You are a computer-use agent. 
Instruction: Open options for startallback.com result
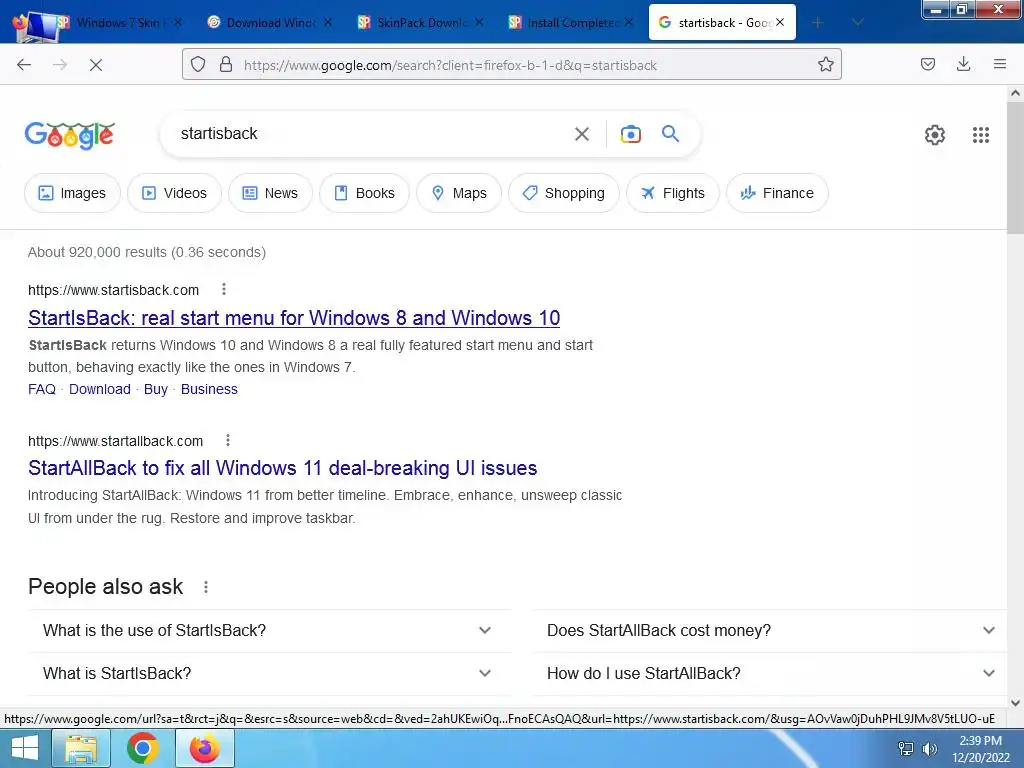click(x=228, y=440)
